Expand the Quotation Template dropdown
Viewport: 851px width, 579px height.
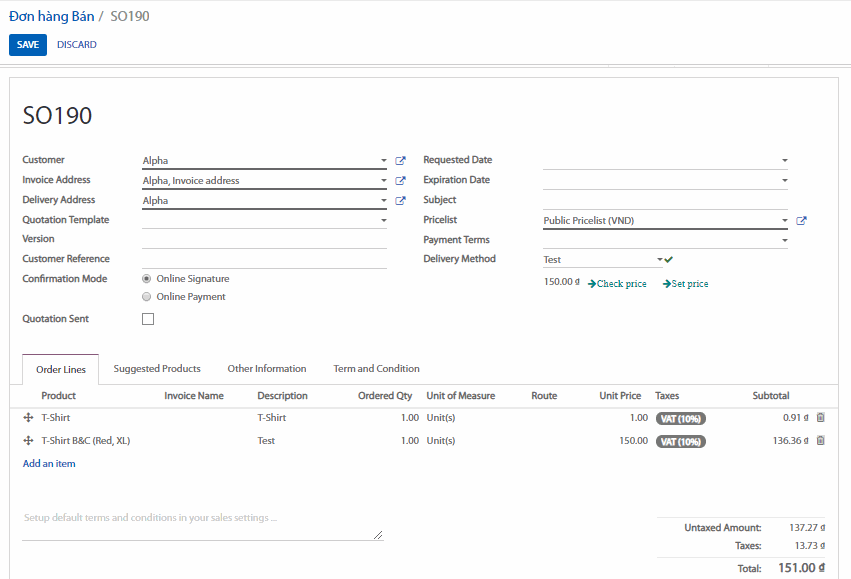click(x=383, y=221)
